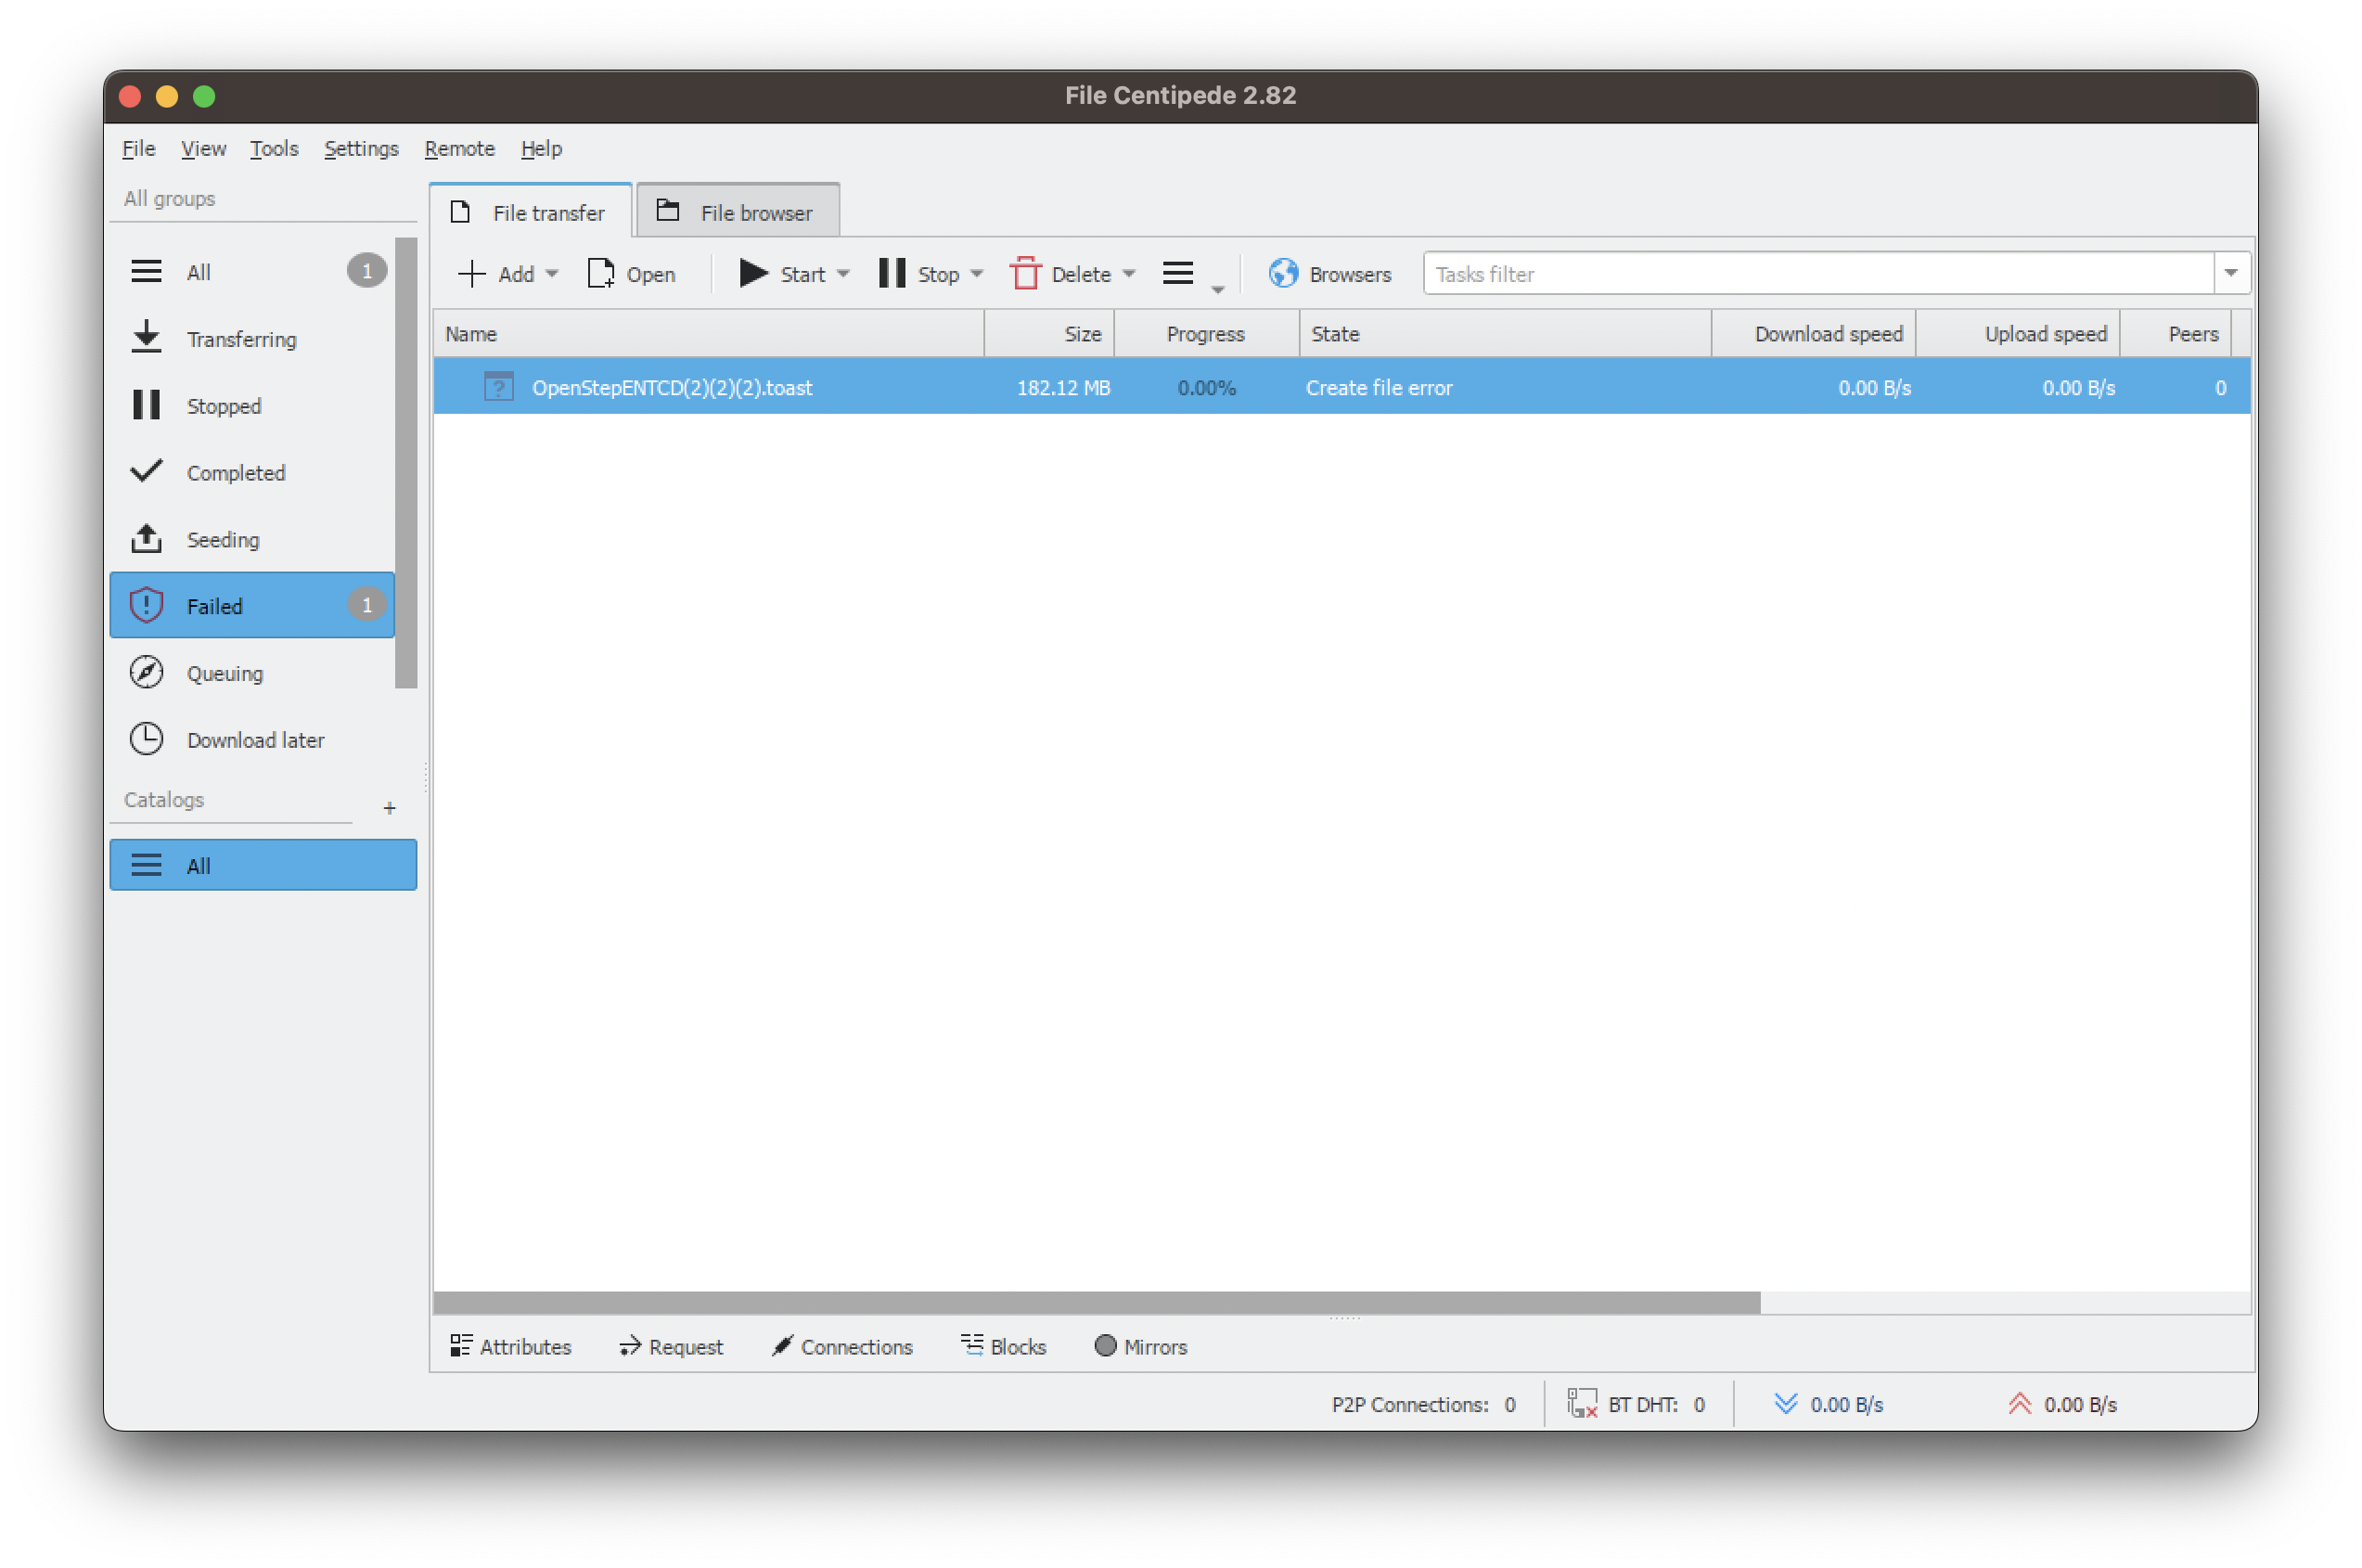Open the Settings menu
The image size is (2362, 1568).
pos(361,148)
